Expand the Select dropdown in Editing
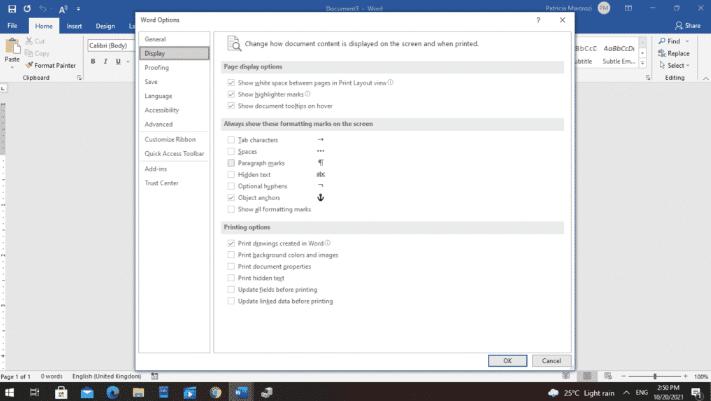The width and height of the screenshot is (711, 401). point(688,65)
